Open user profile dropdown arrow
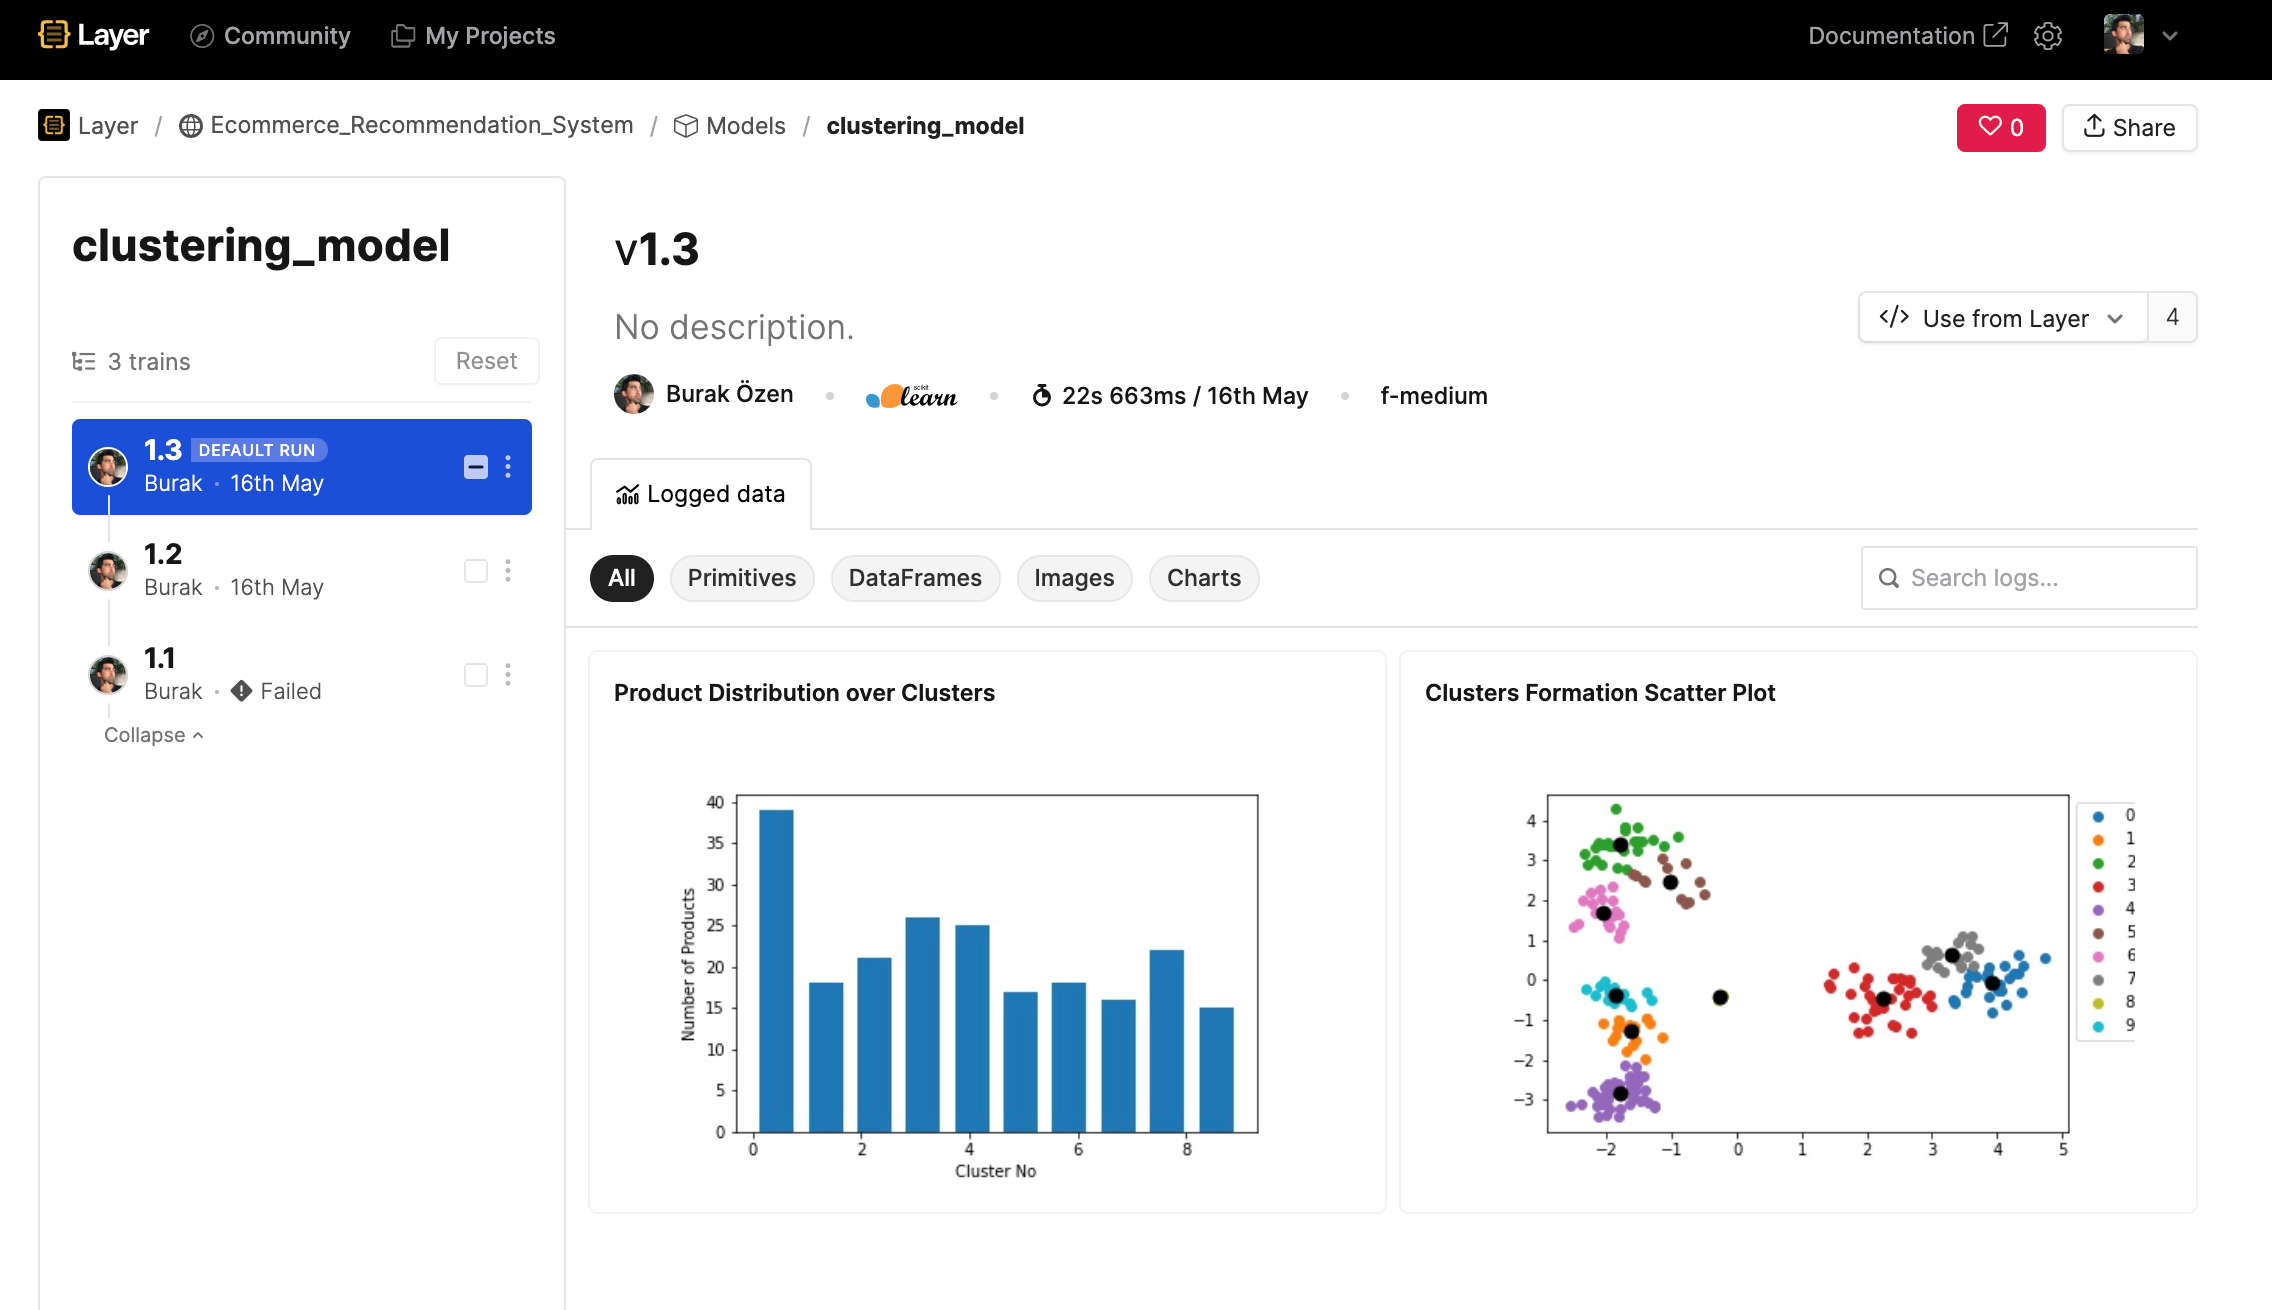Screen dimensions: 2272x1310 tap(2169, 36)
